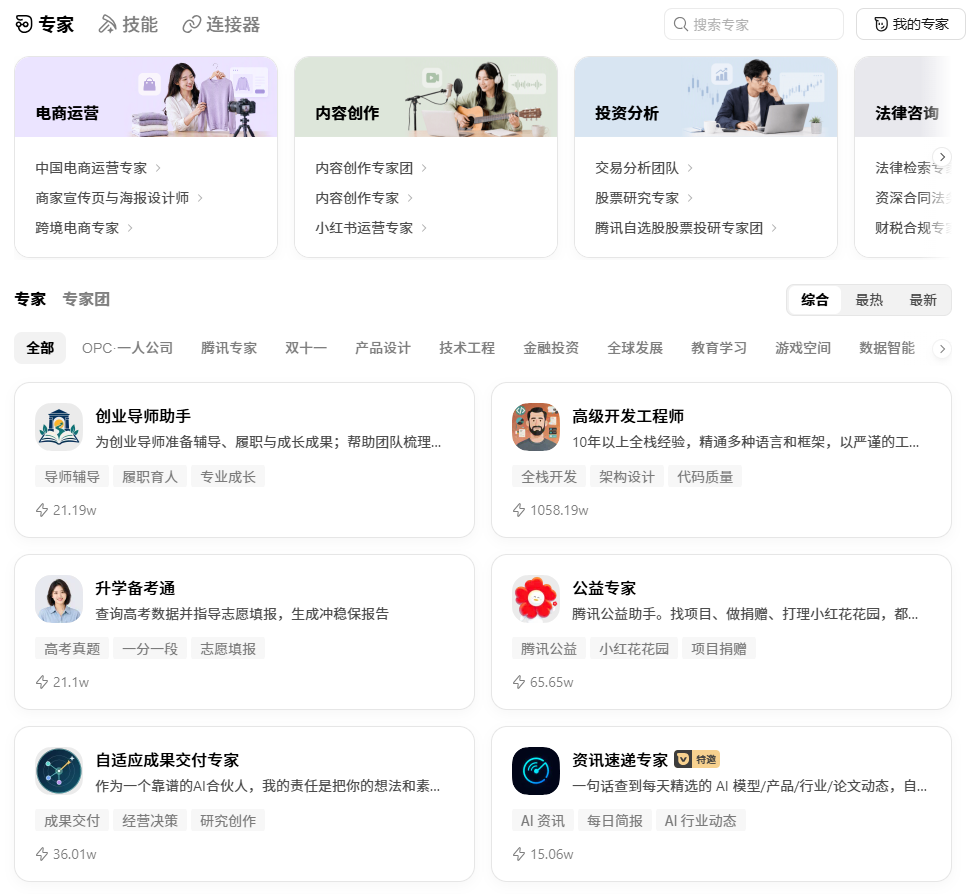The width and height of the screenshot is (970, 894).
Task: Click the 志愿填报 tag
Action: pos(228,649)
